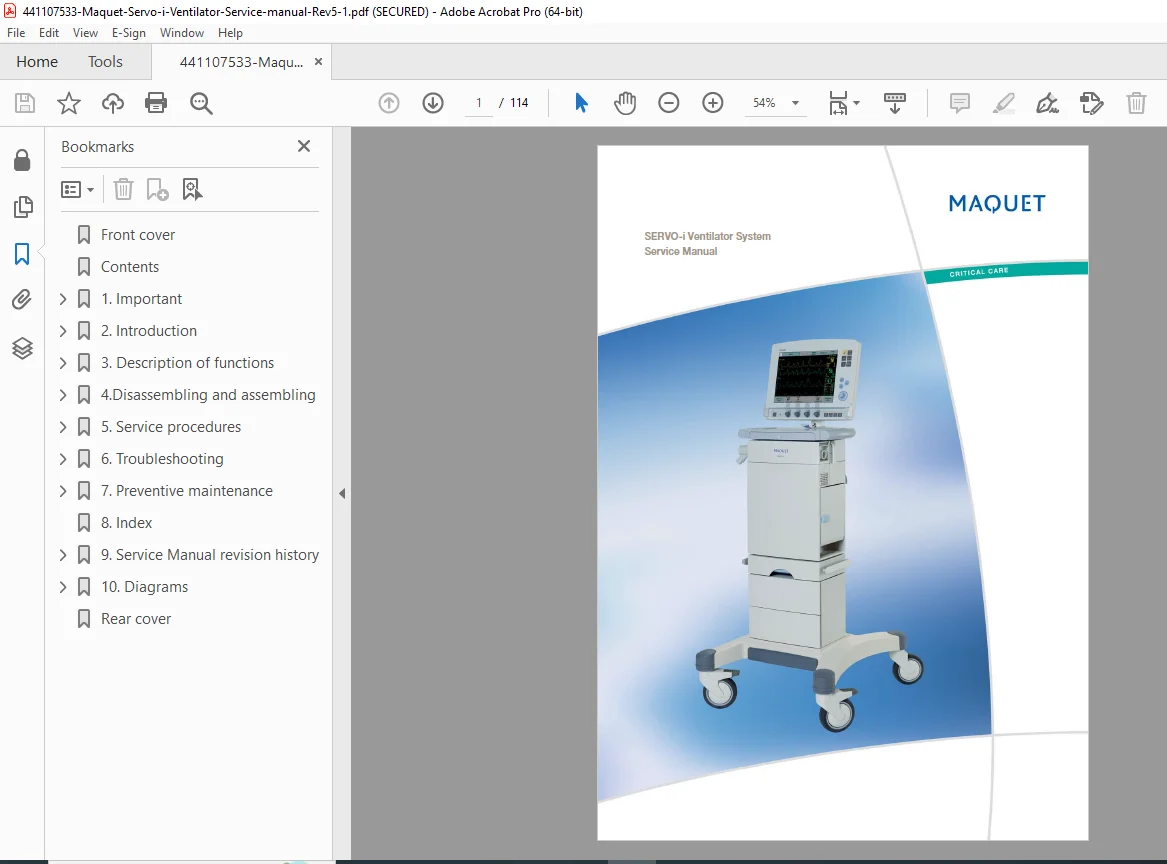This screenshot has height=864, width=1167.
Task: Expand the 10. Diagrams bookmark
Action: pyautogui.click(x=63, y=587)
